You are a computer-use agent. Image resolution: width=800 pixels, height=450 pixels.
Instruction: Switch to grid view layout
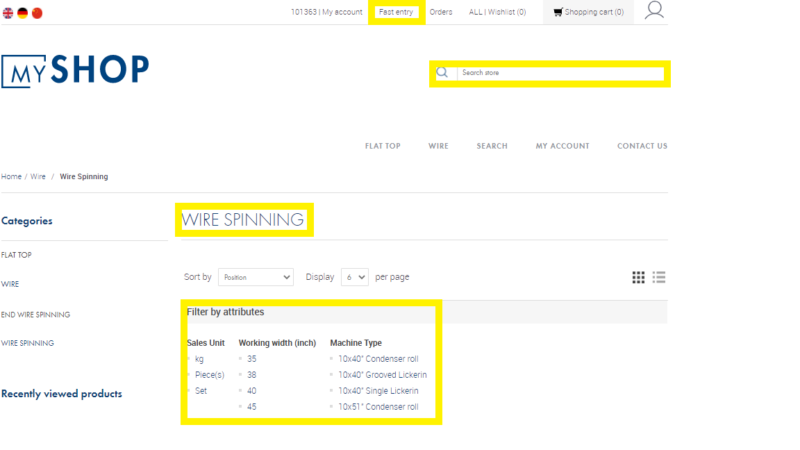click(x=638, y=277)
